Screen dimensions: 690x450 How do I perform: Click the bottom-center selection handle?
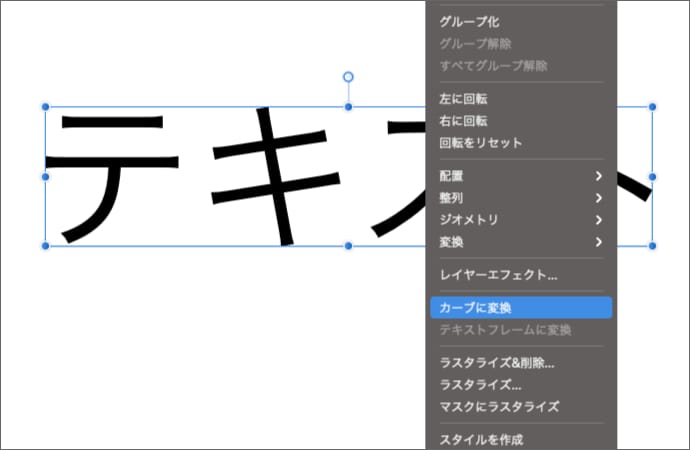(x=348, y=245)
